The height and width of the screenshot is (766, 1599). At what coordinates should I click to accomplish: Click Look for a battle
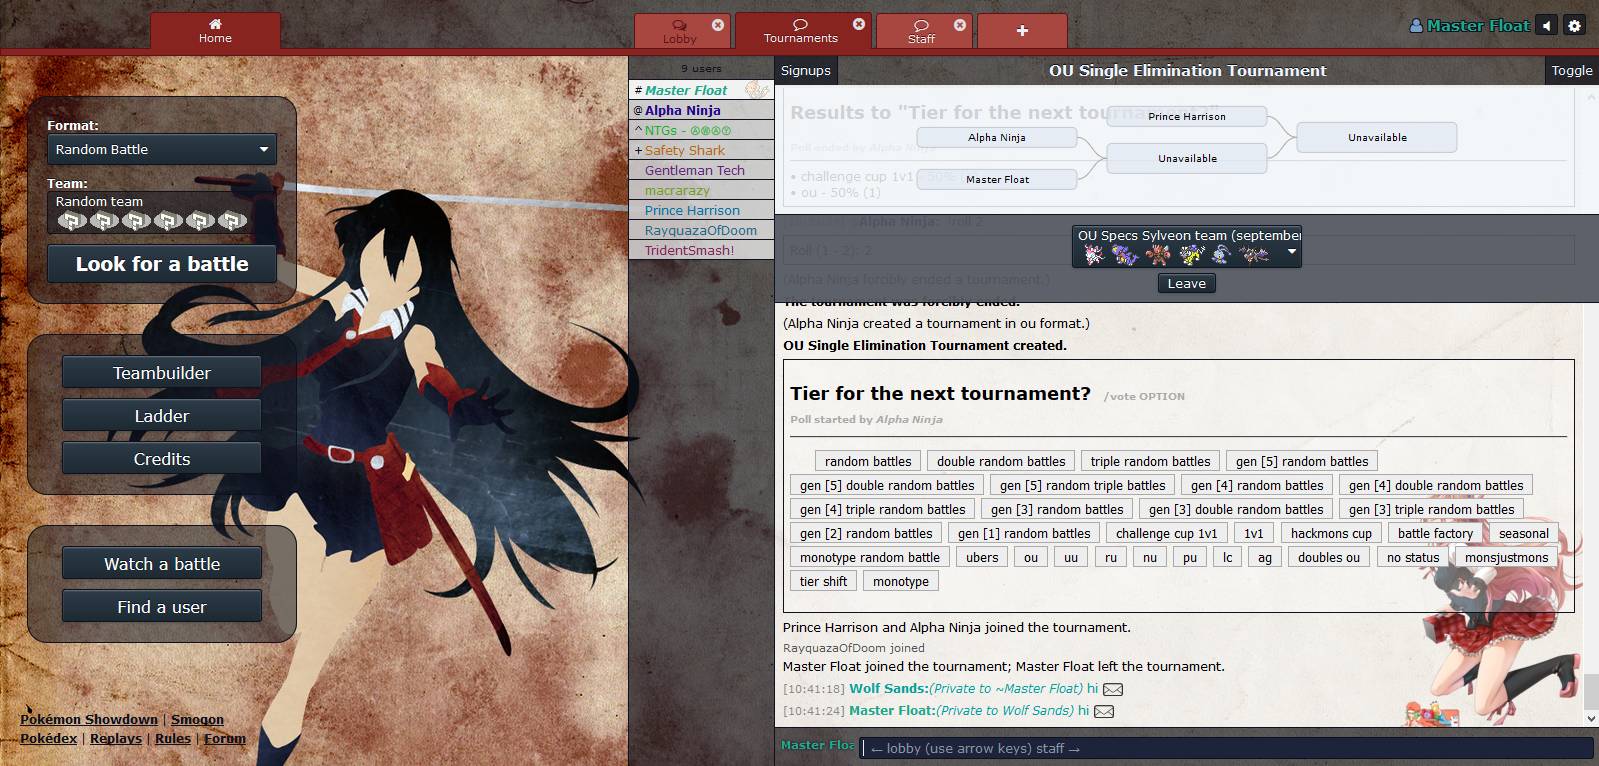(x=162, y=264)
